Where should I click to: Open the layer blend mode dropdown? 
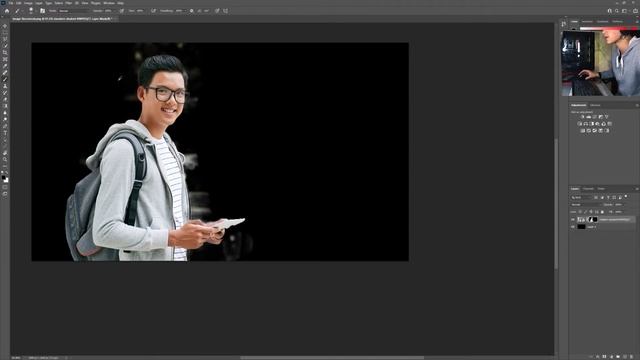tap(585, 204)
